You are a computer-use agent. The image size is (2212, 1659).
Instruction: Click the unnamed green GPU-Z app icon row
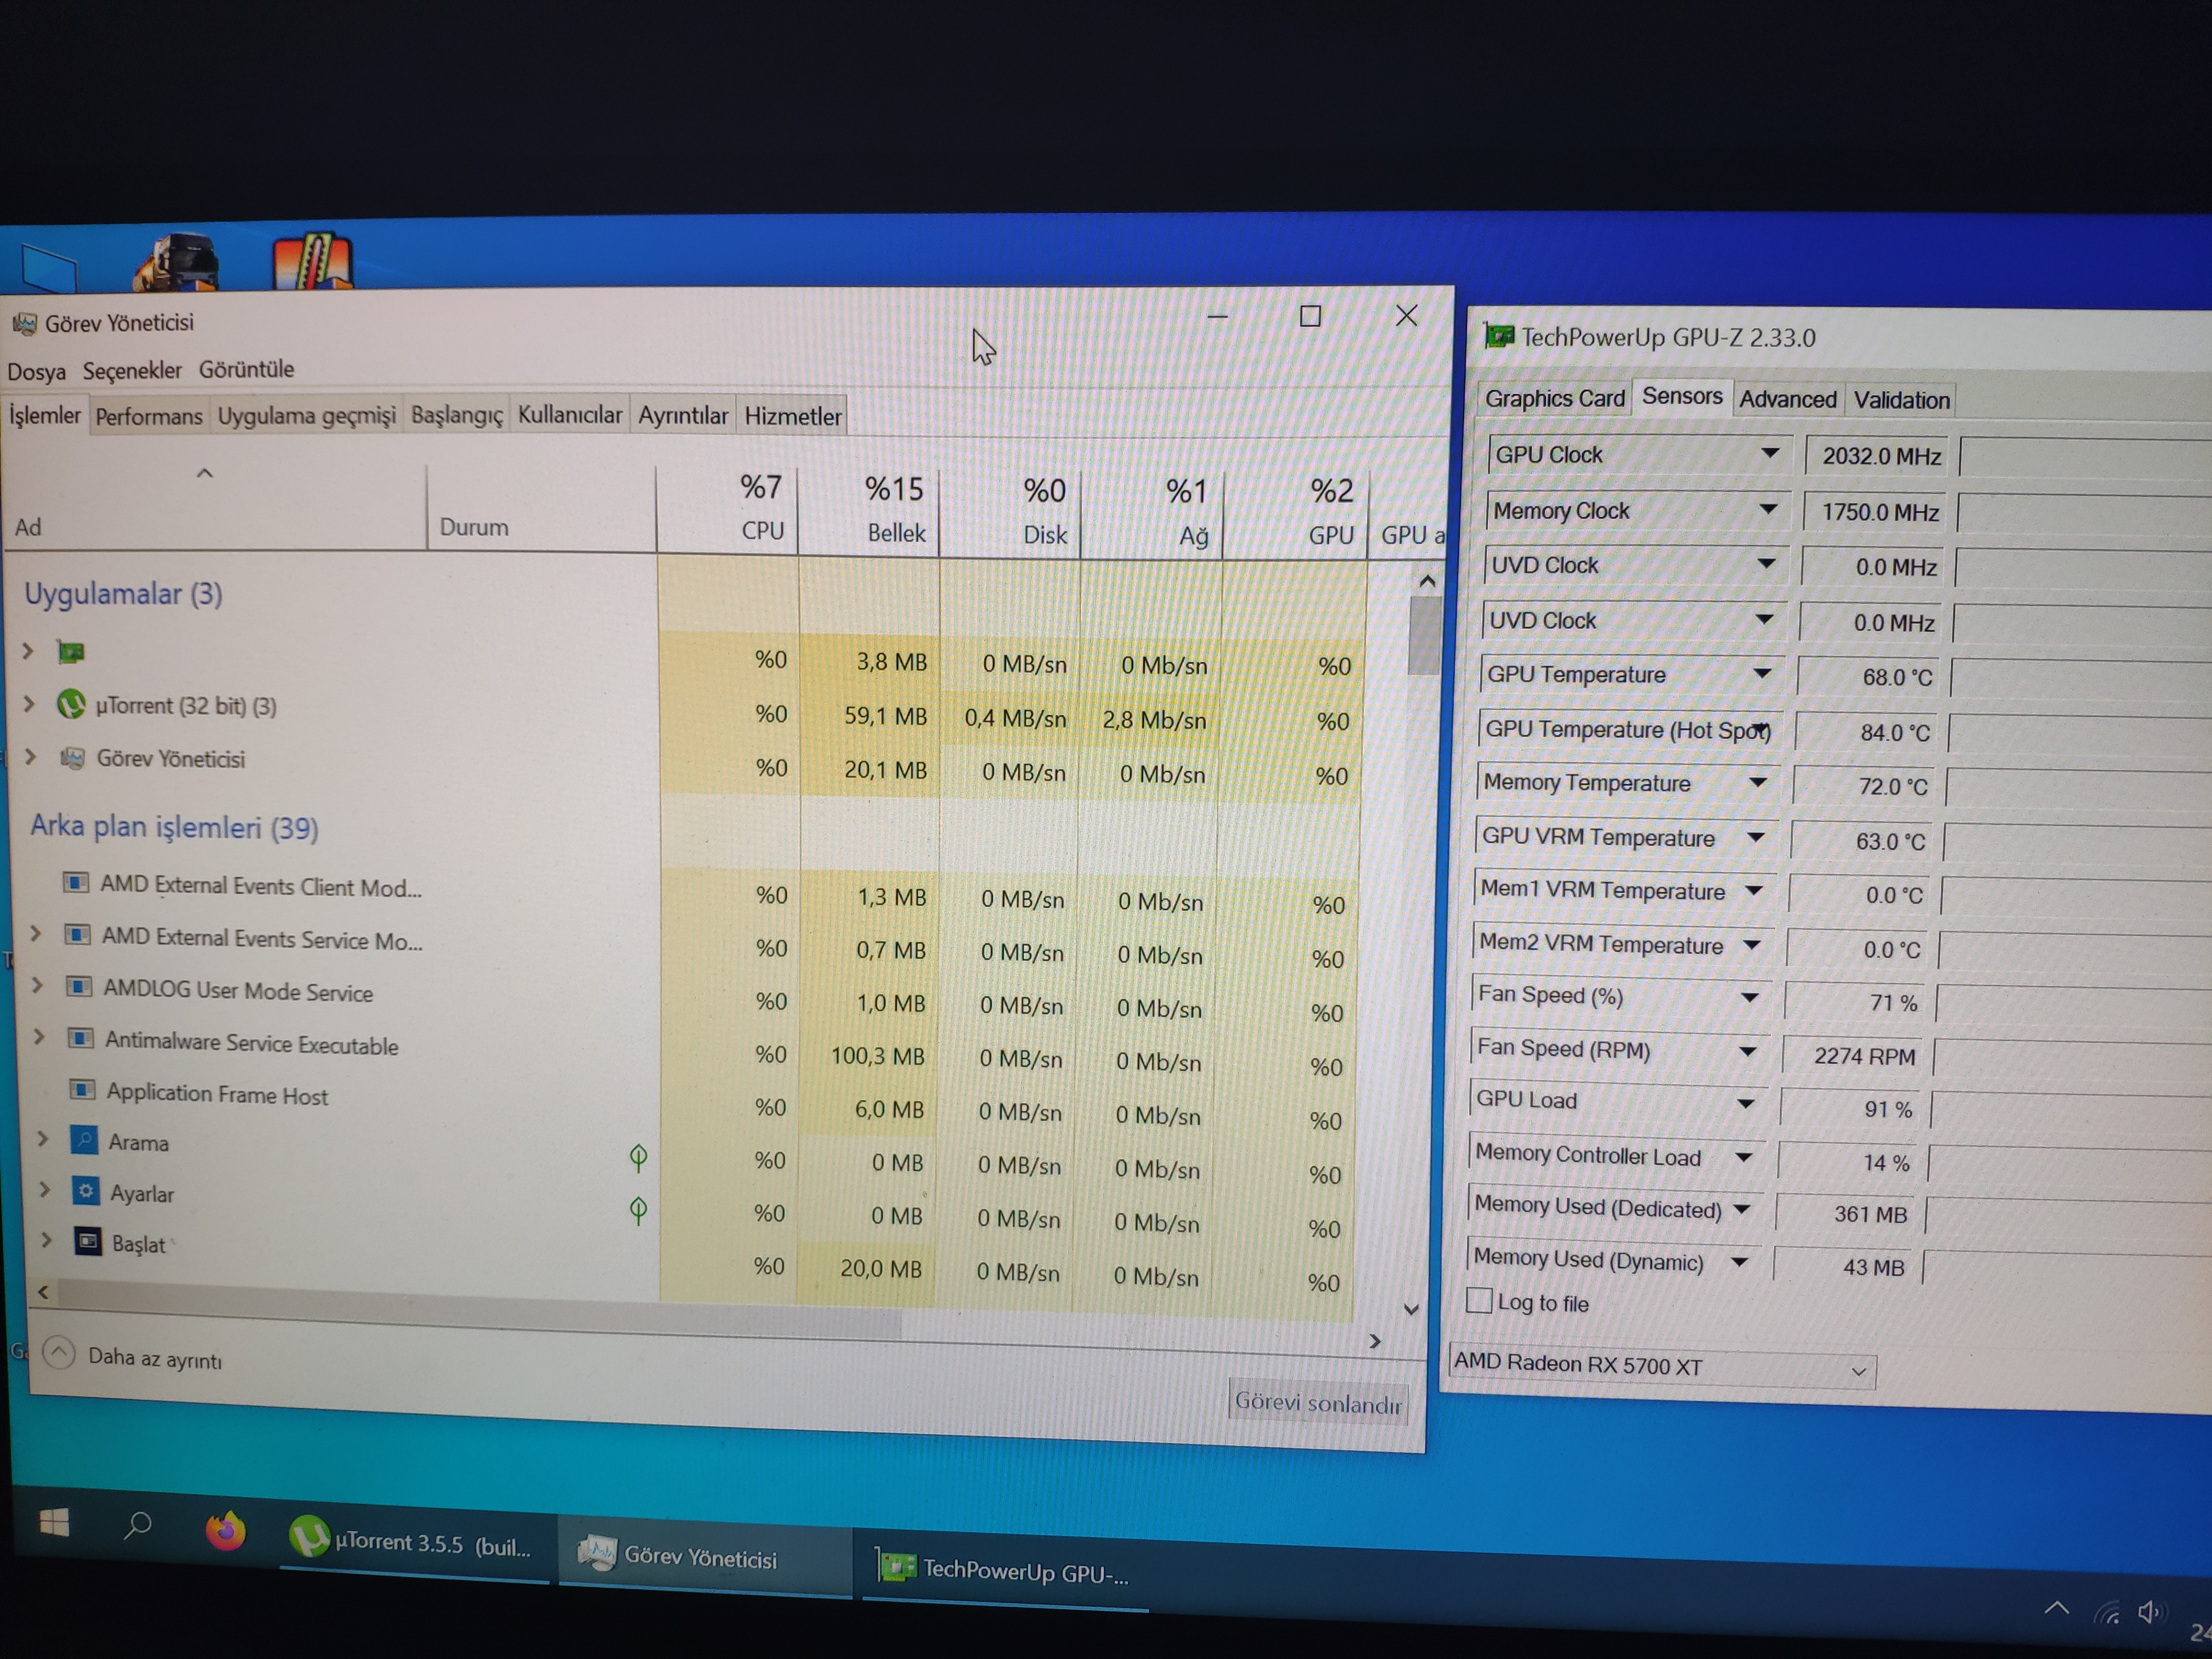[71, 652]
